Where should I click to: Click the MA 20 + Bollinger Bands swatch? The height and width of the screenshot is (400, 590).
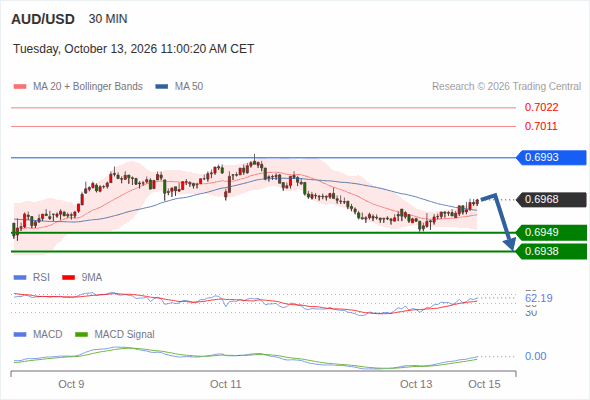pyautogui.click(x=20, y=87)
